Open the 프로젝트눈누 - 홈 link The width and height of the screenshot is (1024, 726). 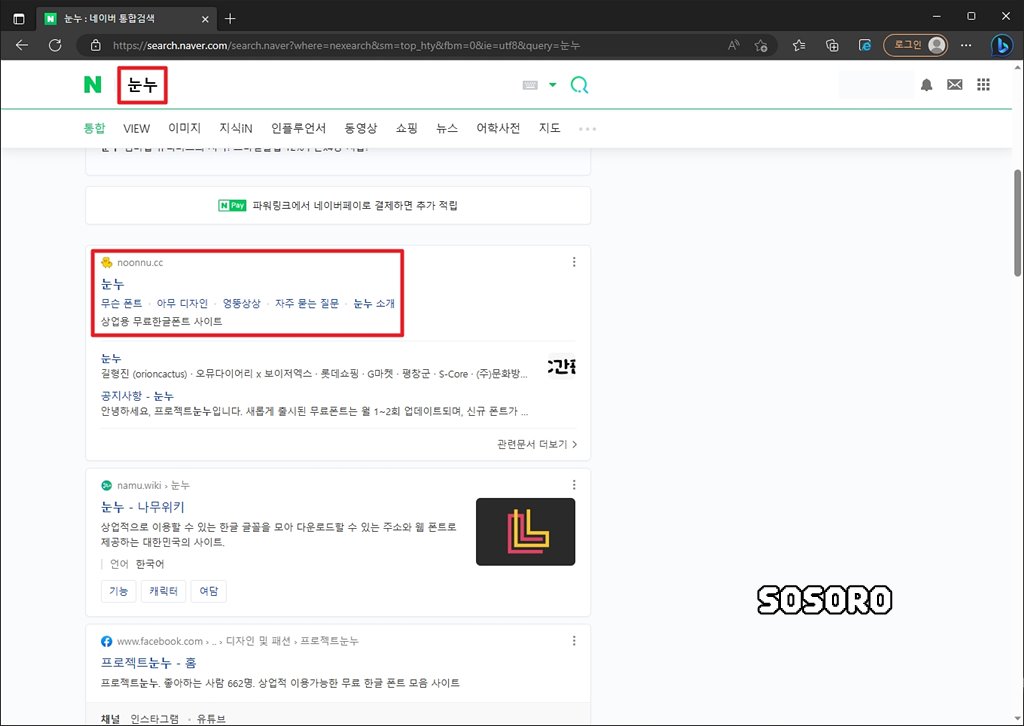[148, 663]
